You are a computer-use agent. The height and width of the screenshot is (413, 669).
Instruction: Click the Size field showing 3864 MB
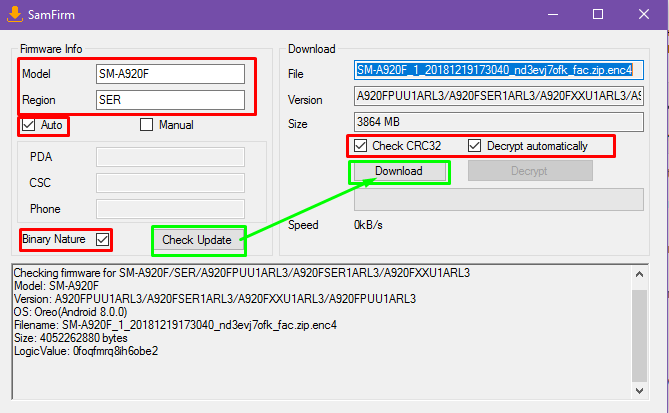tap(499, 122)
